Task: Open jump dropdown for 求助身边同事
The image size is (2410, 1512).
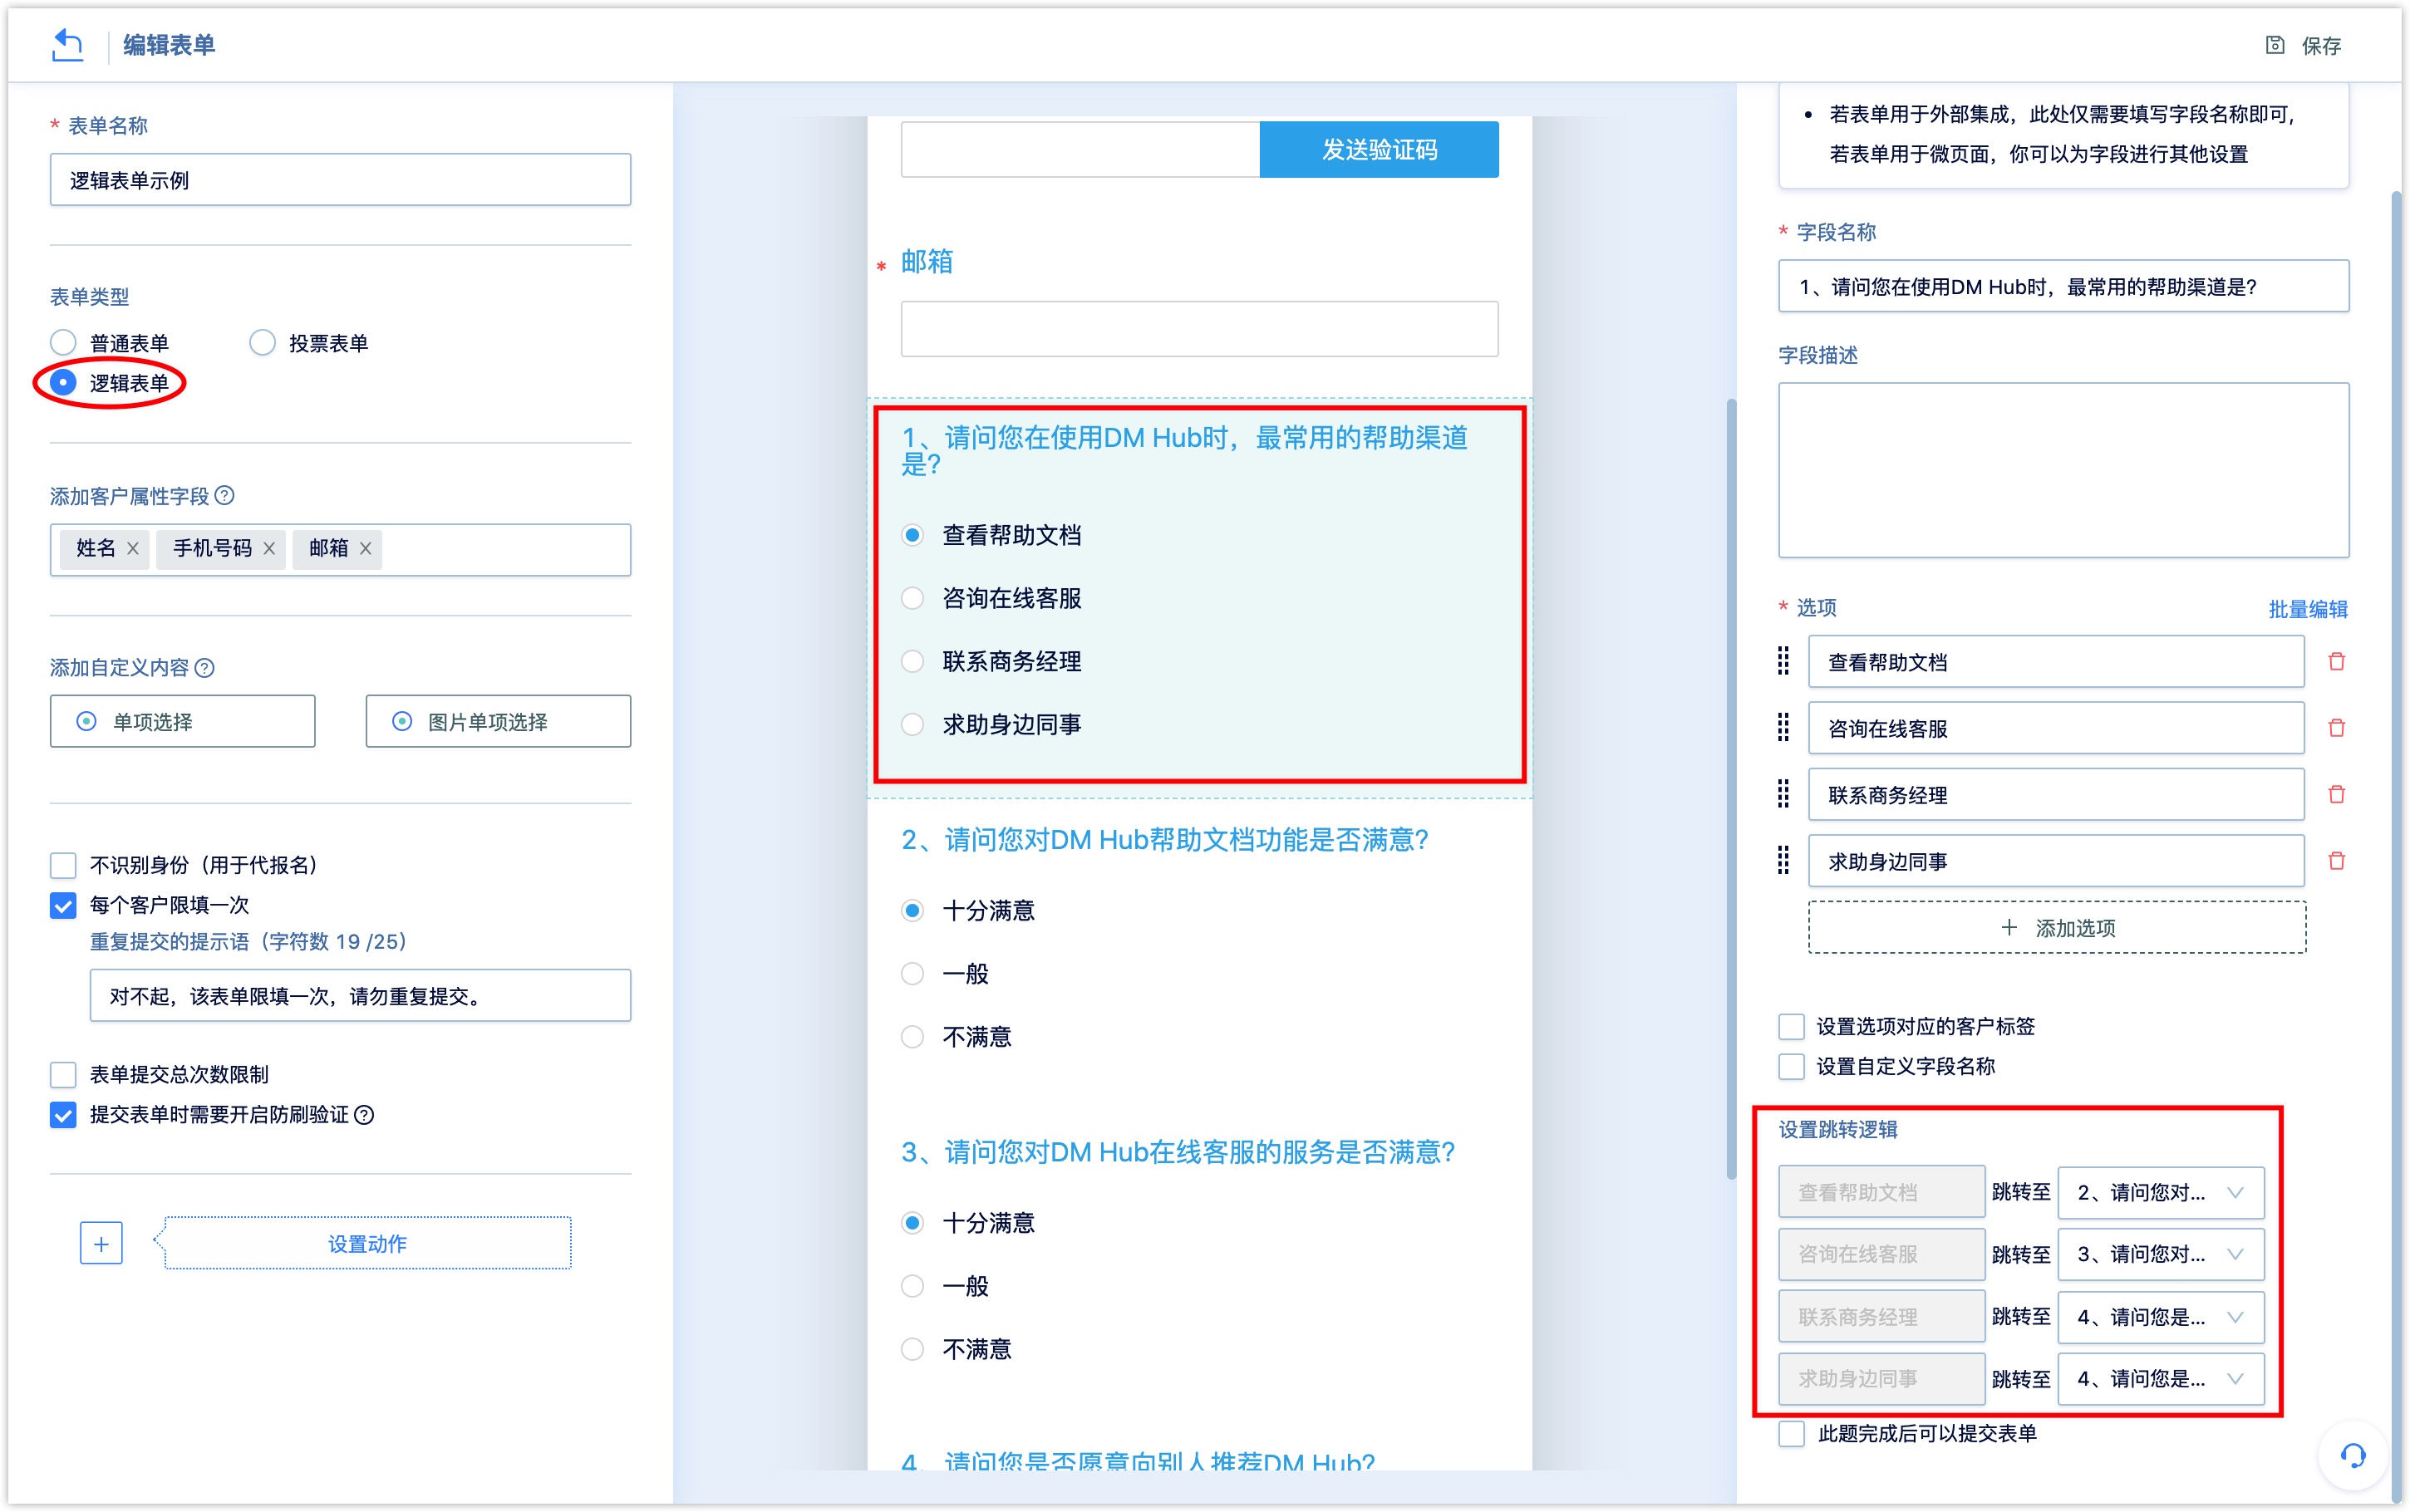Action: click(2160, 1379)
